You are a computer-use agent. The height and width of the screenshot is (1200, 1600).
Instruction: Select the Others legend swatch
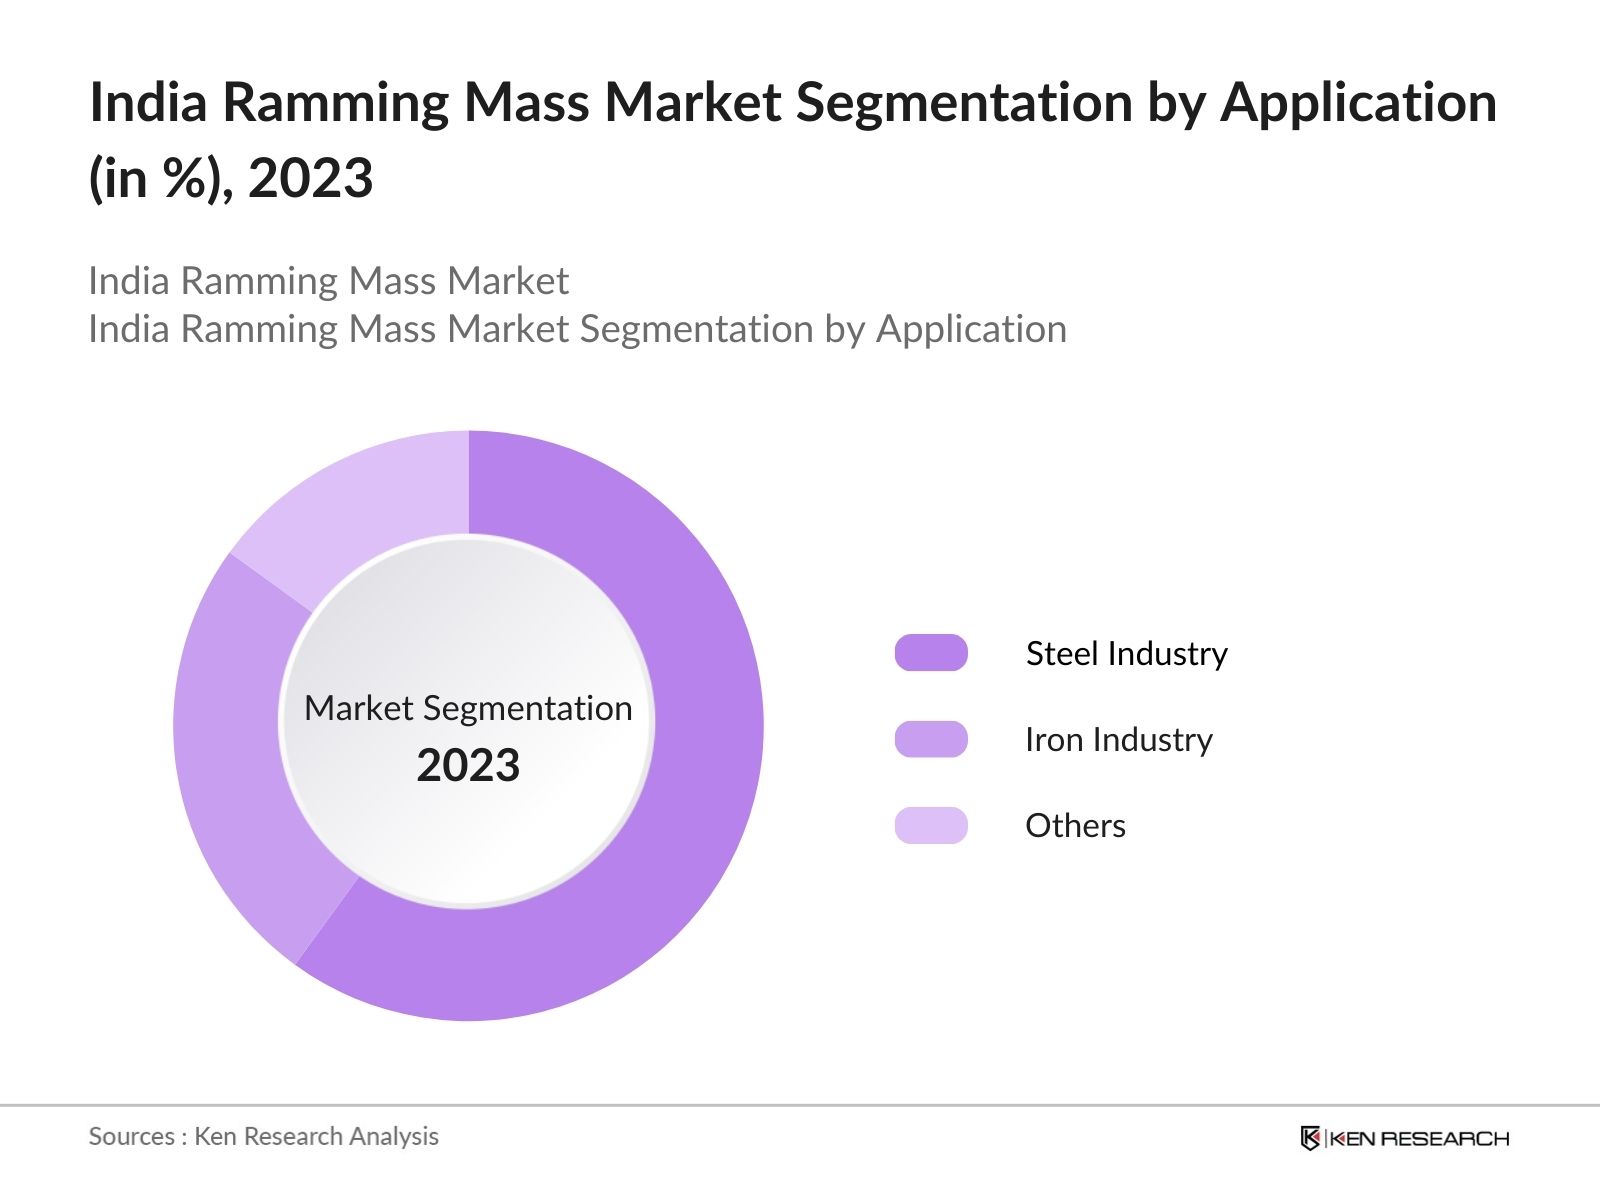932,826
